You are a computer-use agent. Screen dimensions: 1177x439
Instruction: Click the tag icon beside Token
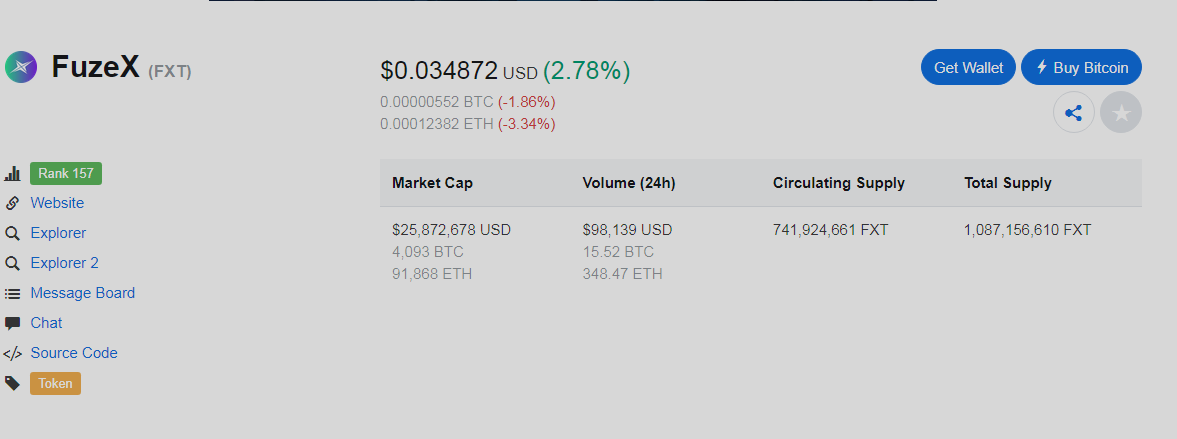tap(13, 383)
